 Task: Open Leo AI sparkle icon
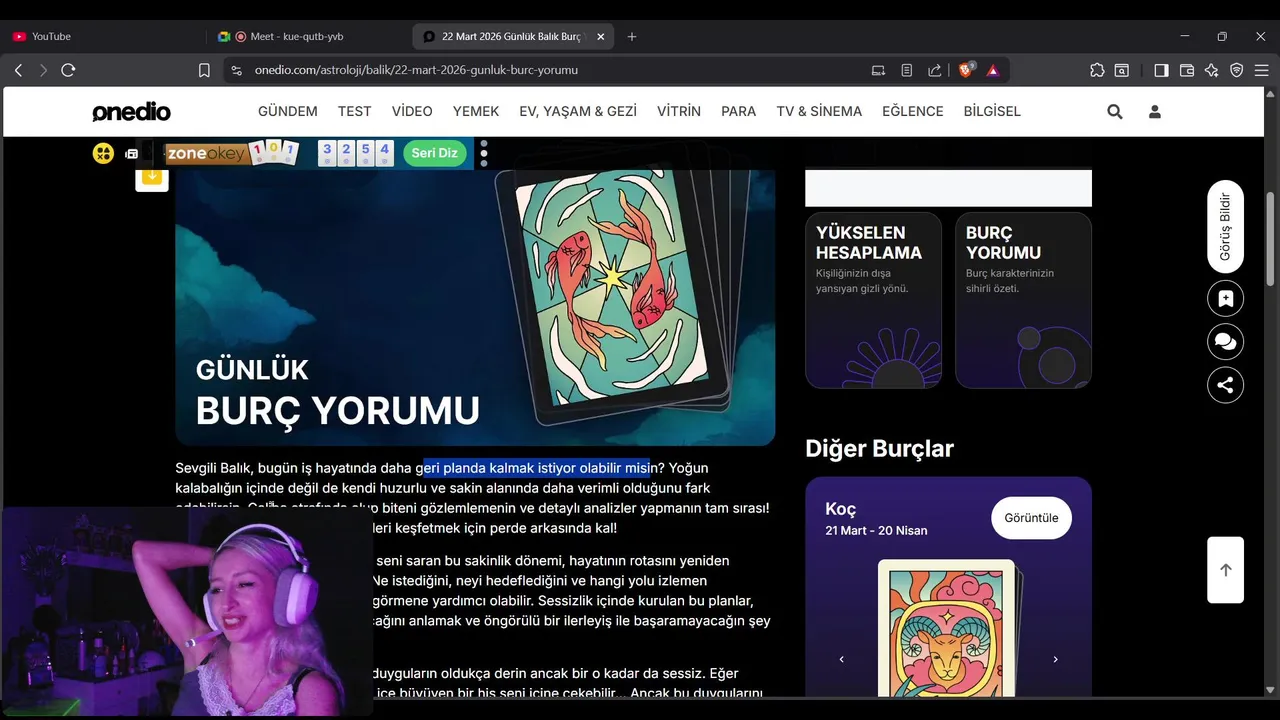pos(1212,70)
